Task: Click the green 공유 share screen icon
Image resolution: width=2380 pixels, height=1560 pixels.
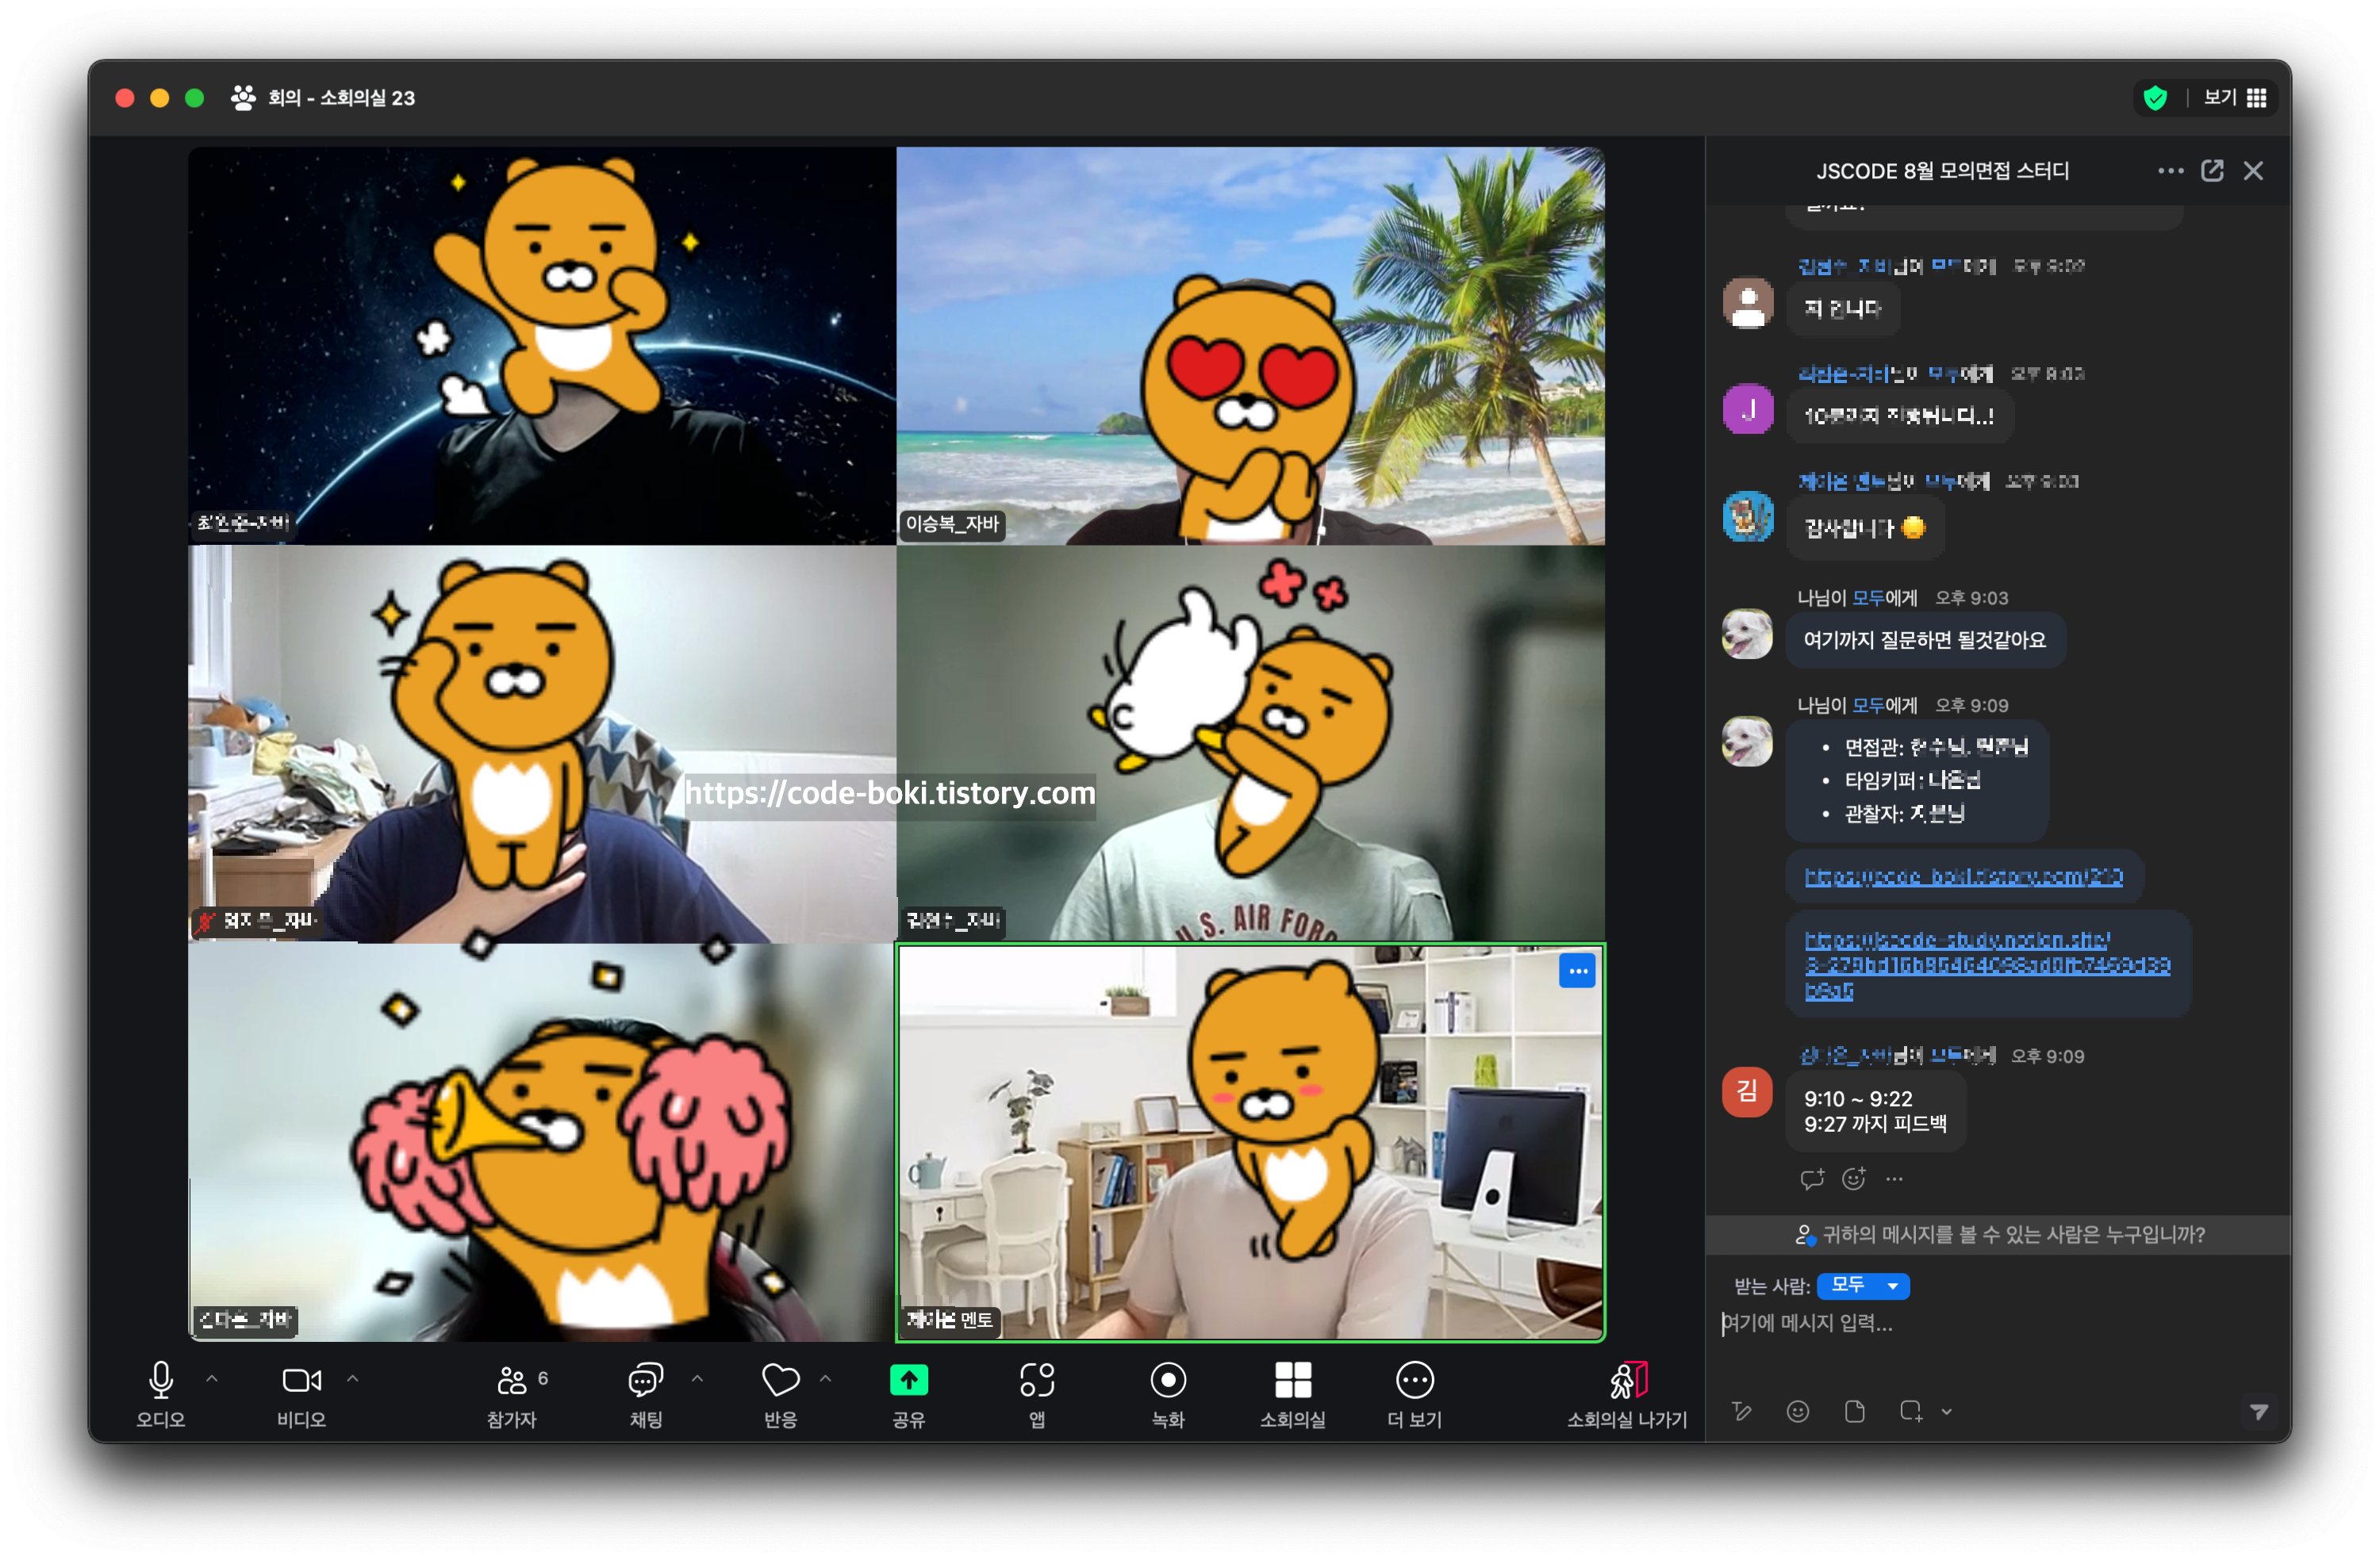Action: (908, 1381)
